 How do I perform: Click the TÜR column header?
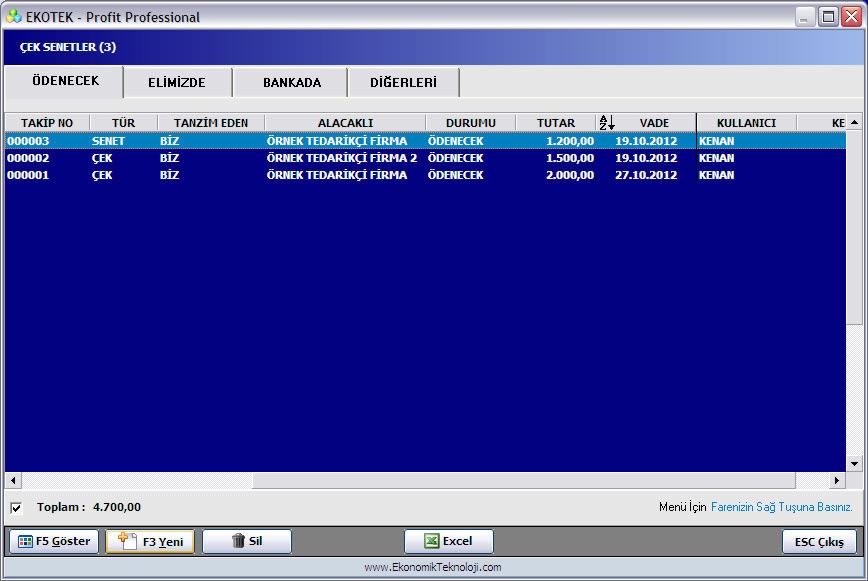(123, 123)
